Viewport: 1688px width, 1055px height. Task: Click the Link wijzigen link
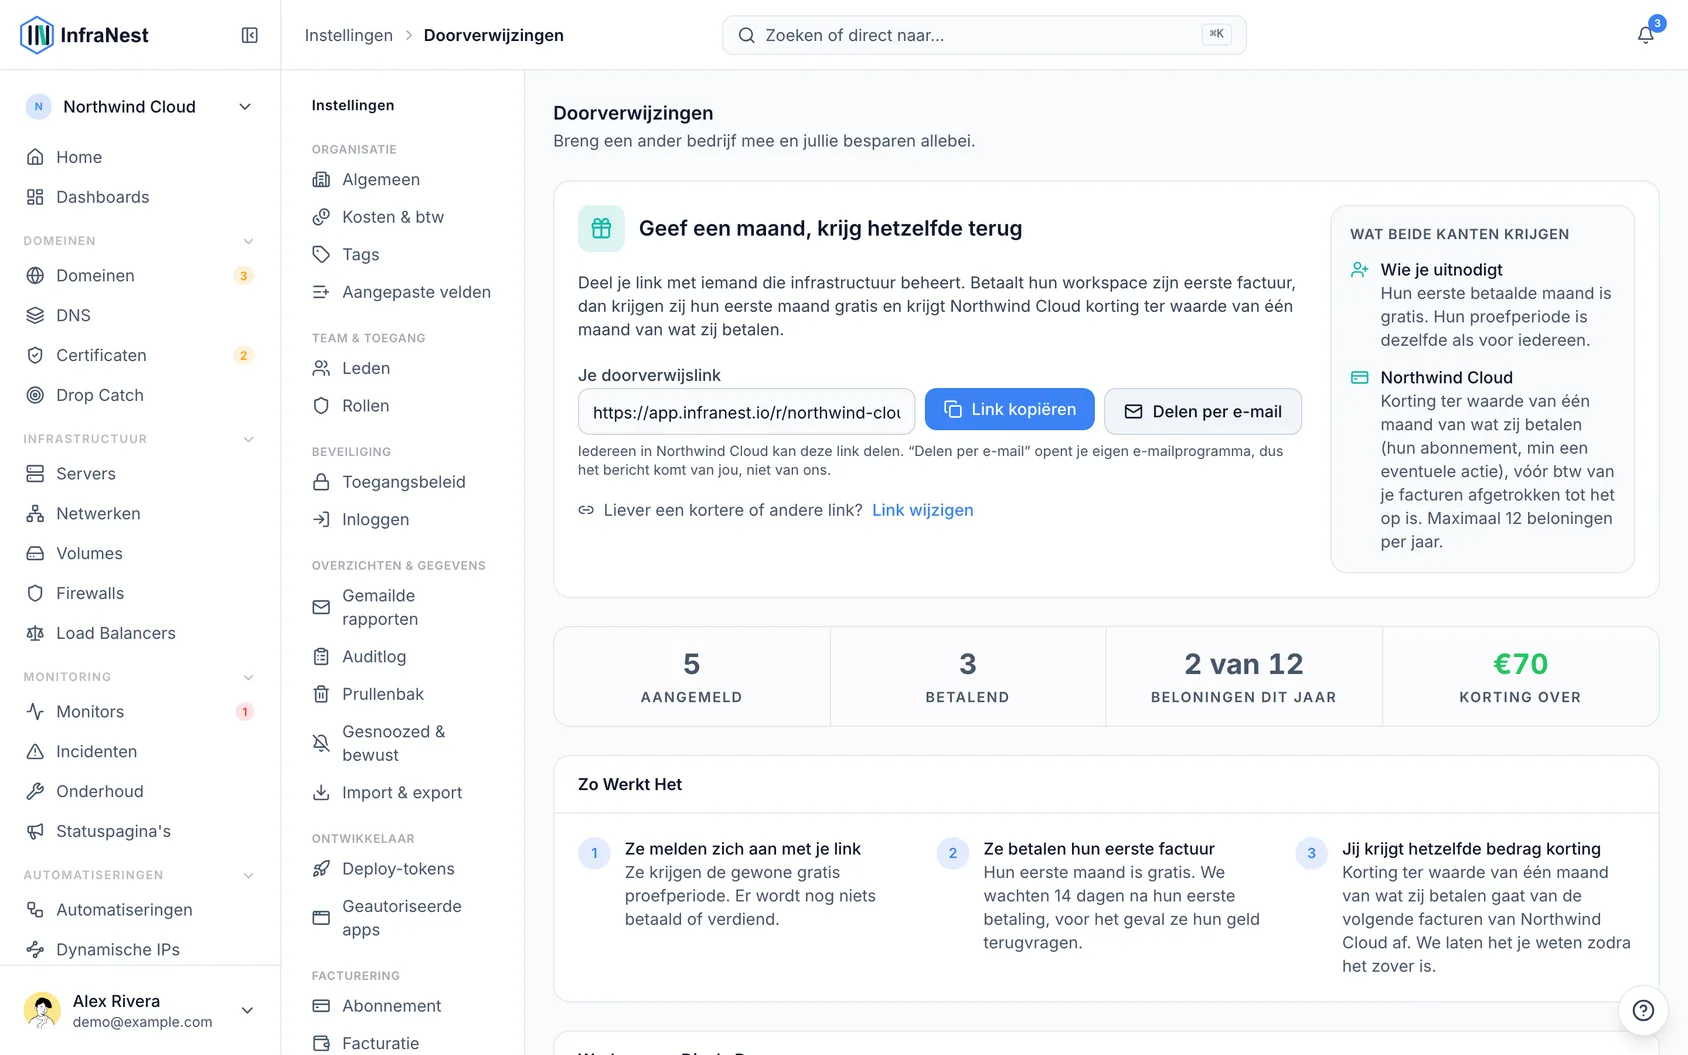tap(922, 510)
